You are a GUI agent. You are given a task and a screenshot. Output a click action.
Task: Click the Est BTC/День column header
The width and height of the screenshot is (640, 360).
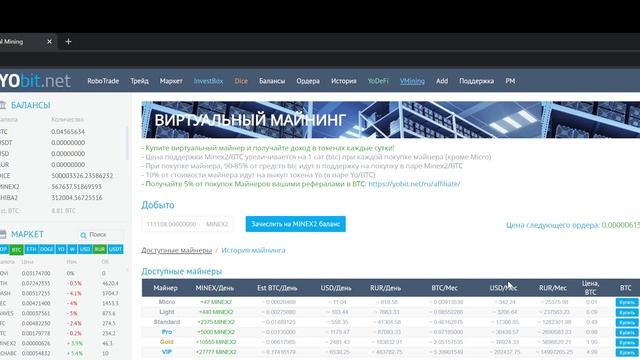tap(277, 288)
